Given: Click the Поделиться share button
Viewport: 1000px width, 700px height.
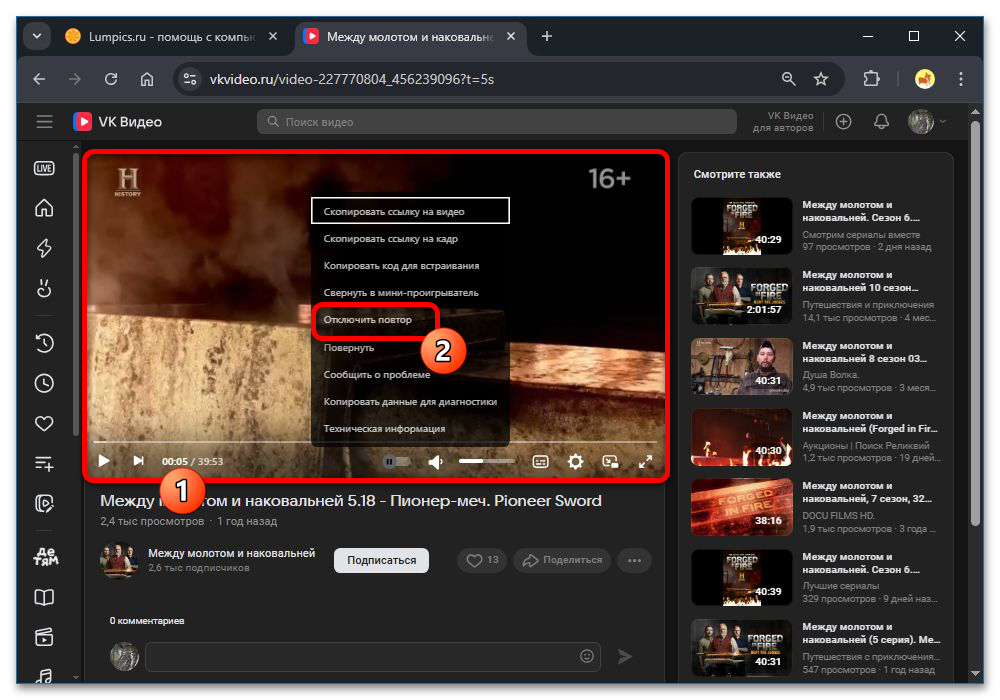Looking at the screenshot, I should coord(562,560).
